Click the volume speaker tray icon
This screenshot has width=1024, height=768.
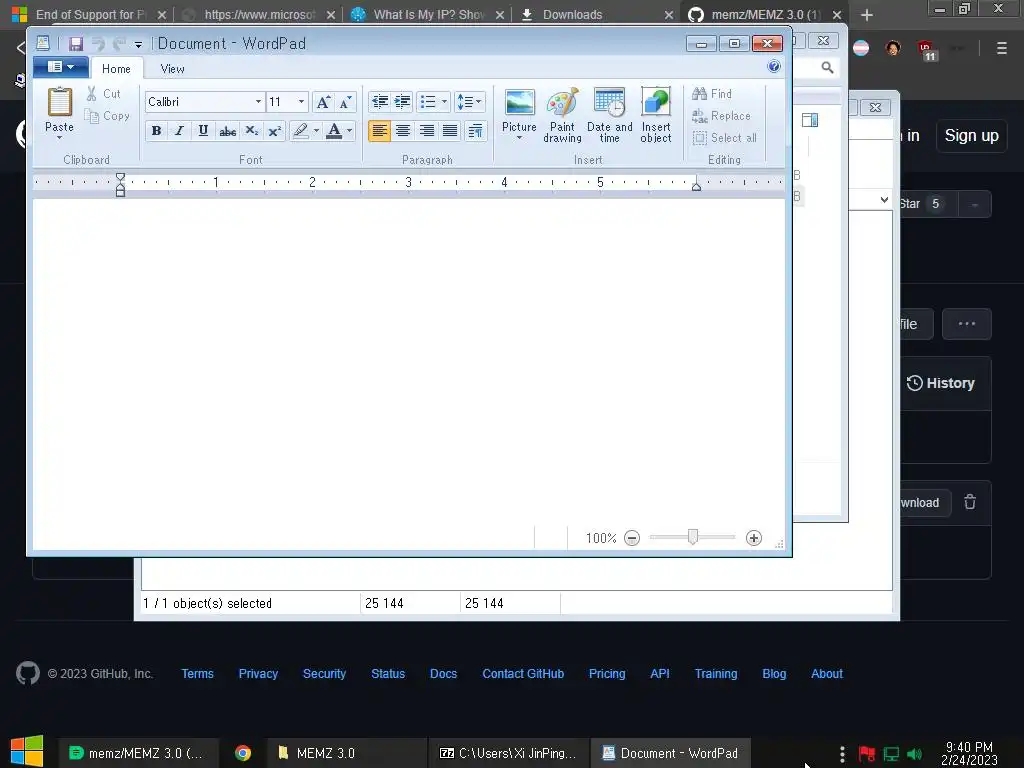(914, 754)
